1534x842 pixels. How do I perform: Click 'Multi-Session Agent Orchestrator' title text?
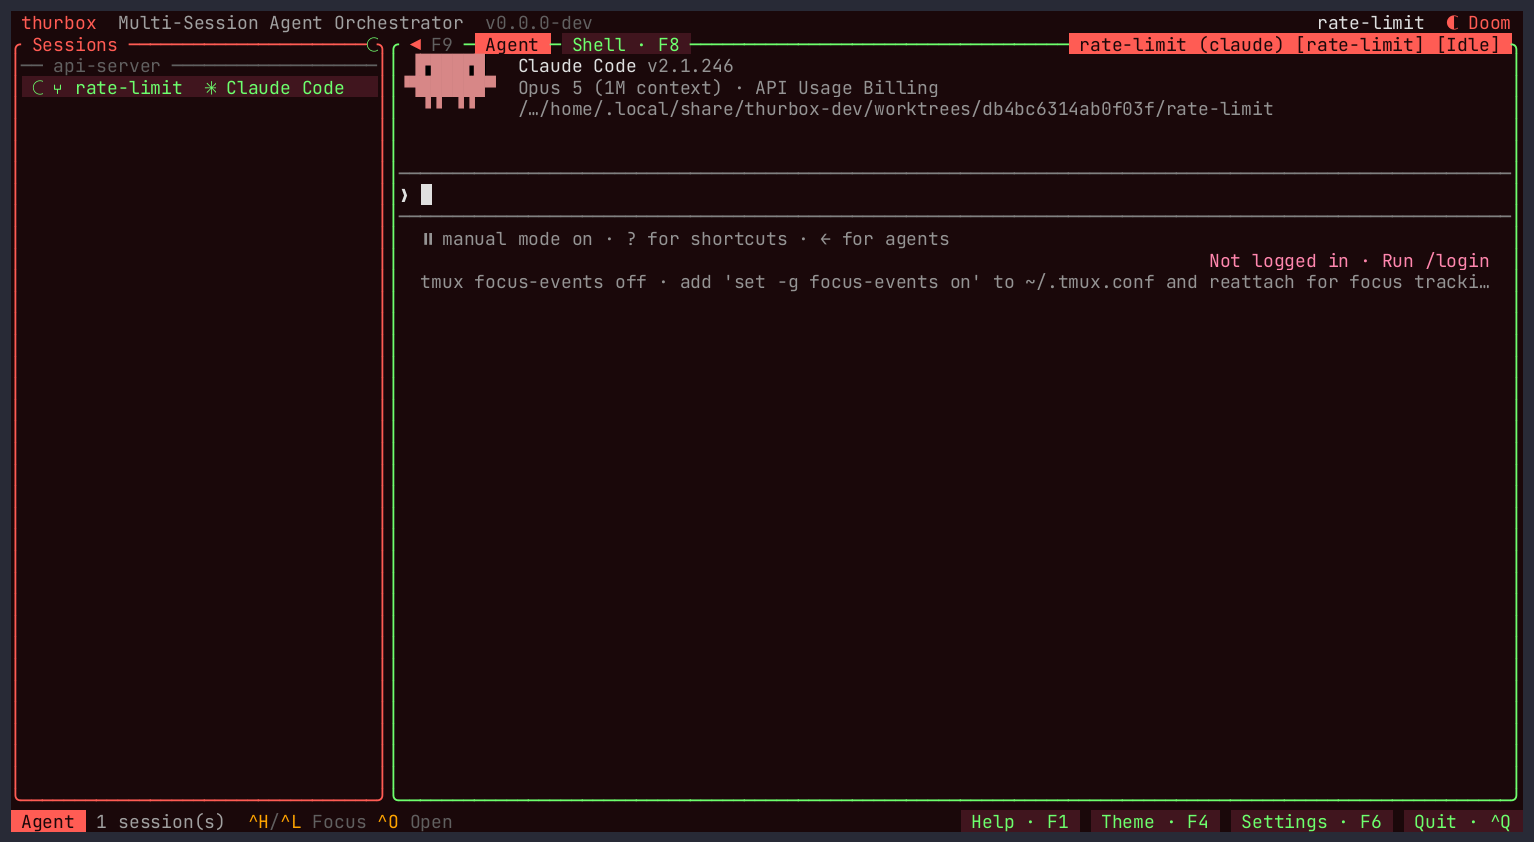coord(291,23)
